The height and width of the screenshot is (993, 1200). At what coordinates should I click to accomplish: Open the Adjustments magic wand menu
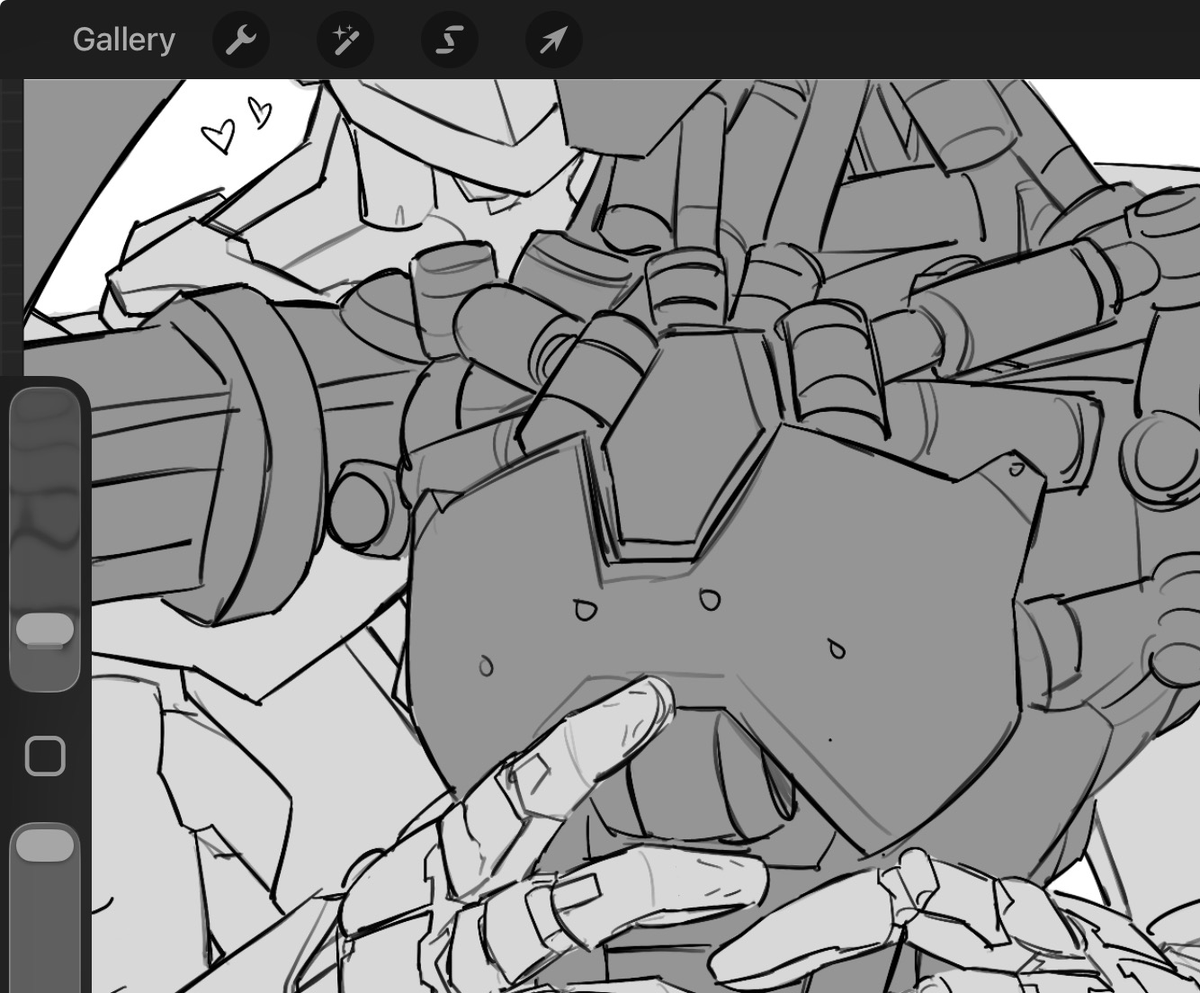[345, 40]
